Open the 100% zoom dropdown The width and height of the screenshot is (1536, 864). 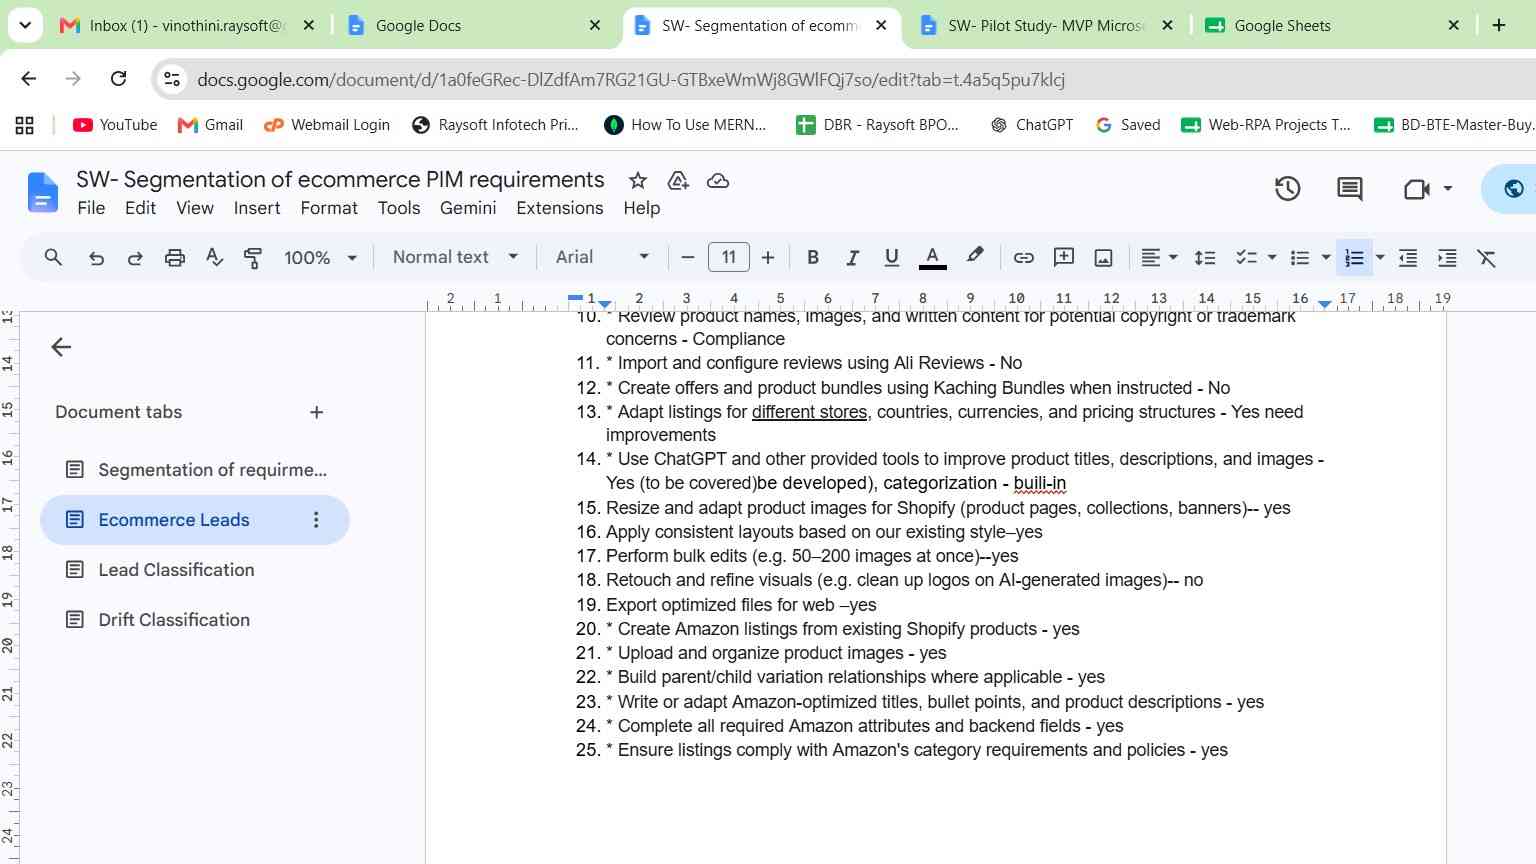click(x=320, y=257)
